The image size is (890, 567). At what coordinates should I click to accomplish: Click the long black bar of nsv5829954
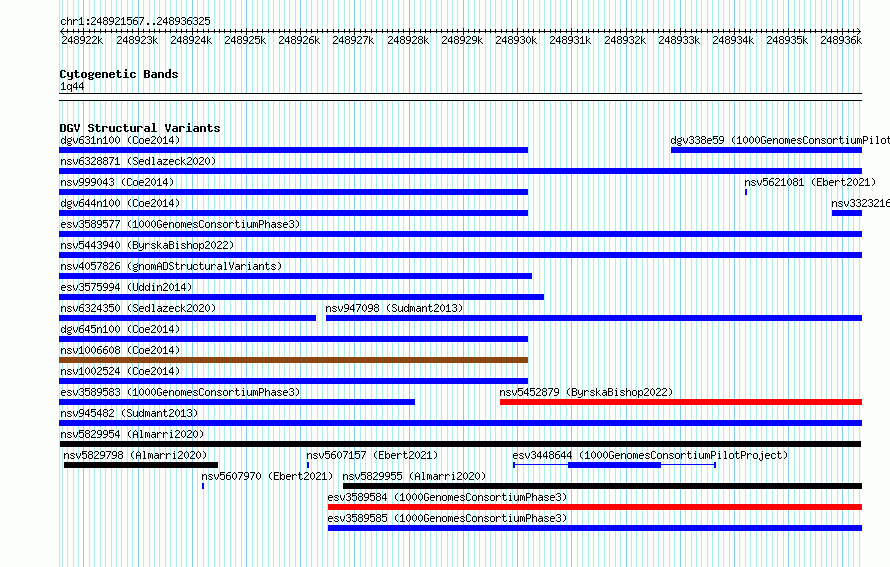point(460,444)
